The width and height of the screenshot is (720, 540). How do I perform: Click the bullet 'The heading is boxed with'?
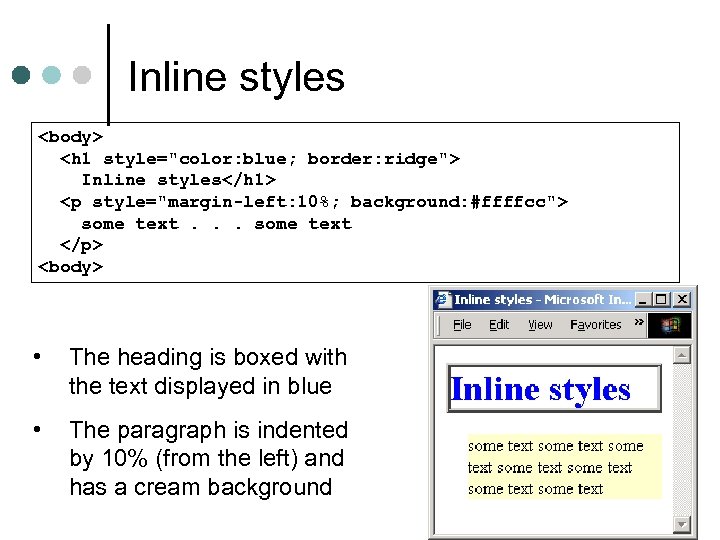208,357
